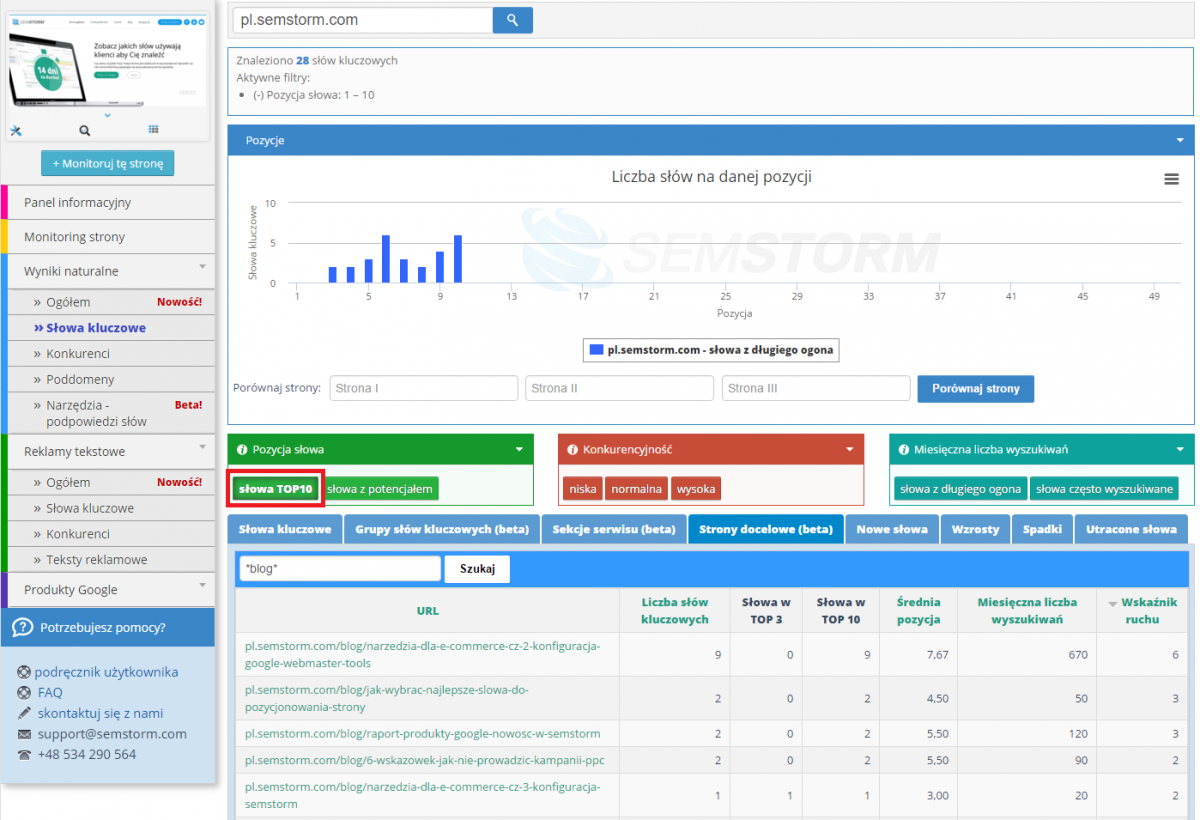Switch to the Słowa kluczowe tab

[285, 529]
